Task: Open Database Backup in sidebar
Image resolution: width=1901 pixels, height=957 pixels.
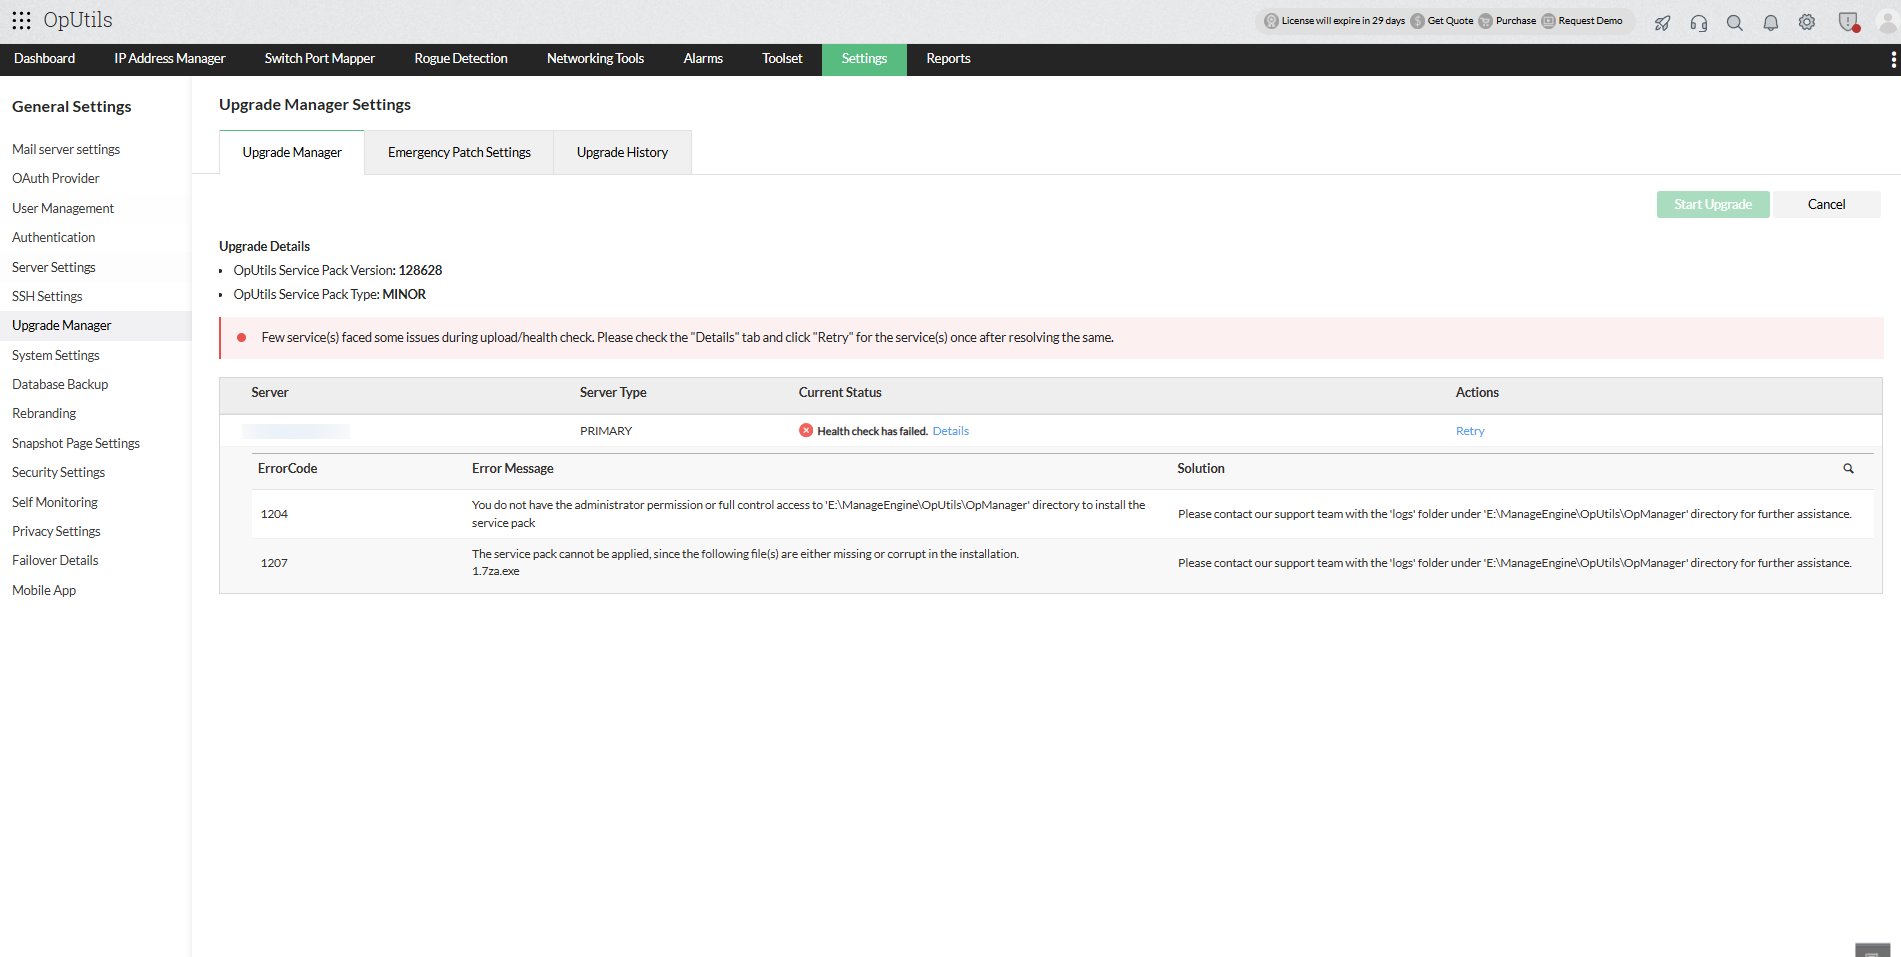Action: 60,384
